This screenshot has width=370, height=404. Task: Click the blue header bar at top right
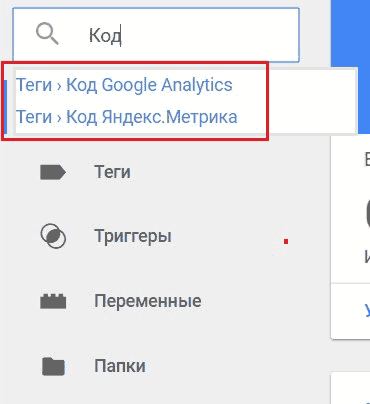tap(350, 33)
